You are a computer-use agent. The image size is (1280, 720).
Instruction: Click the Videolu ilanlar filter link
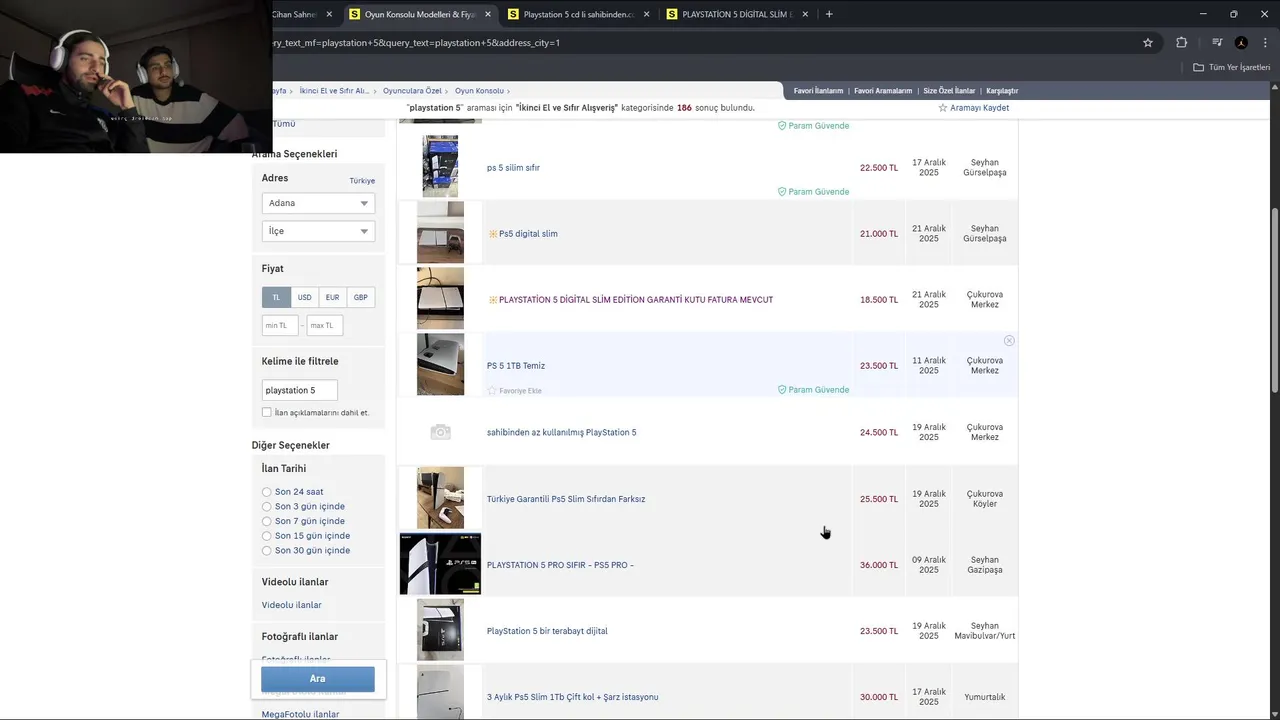coord(292,605)
